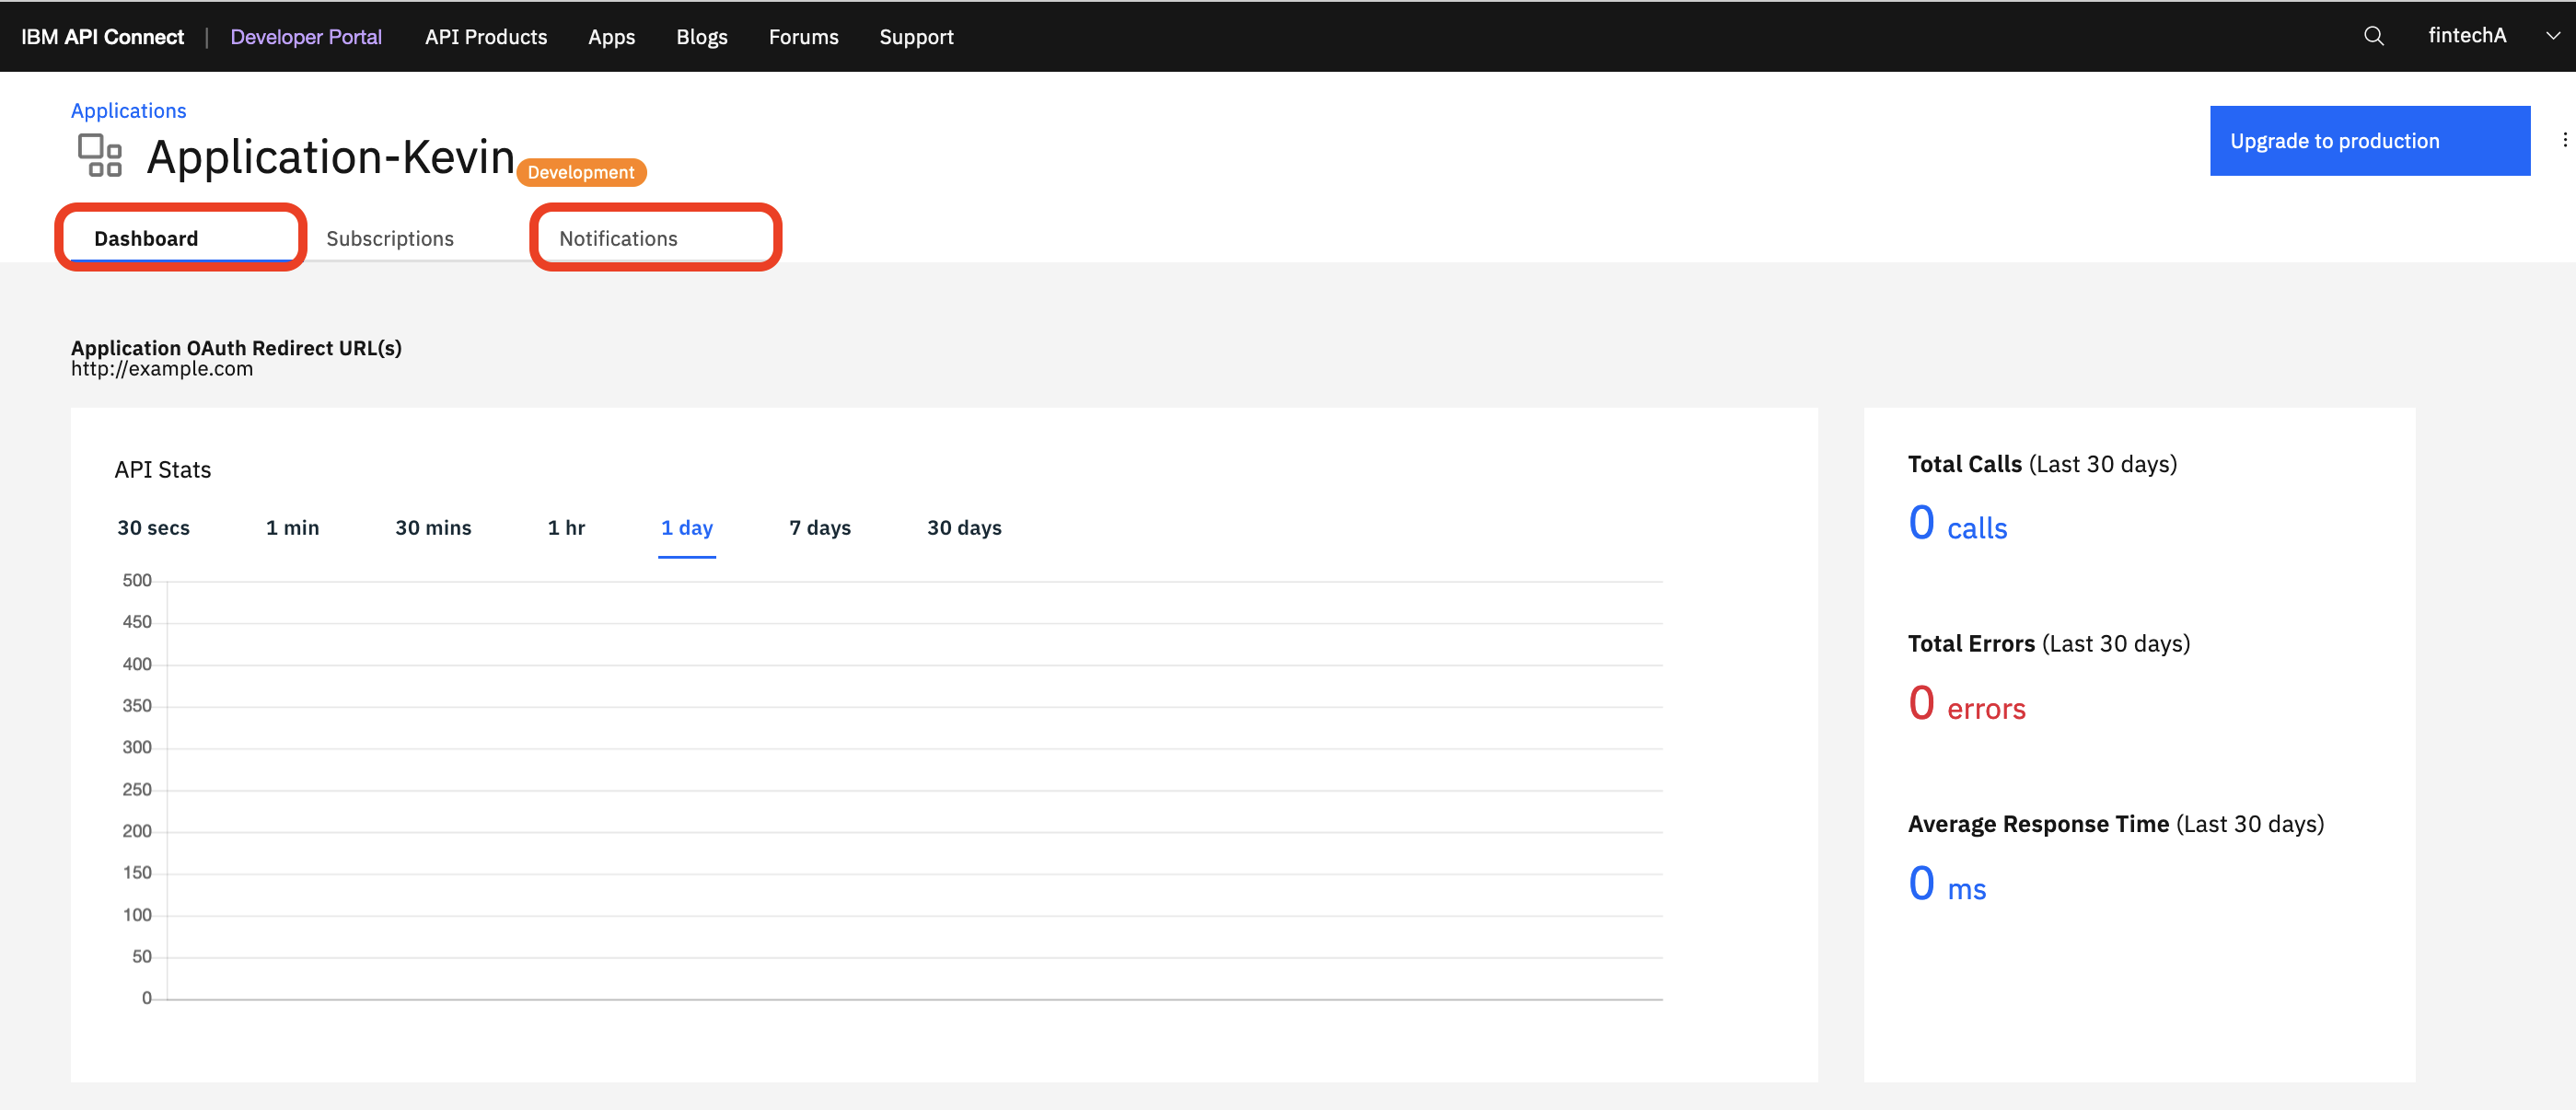Open the Forums page

click(x=803, y=37)
